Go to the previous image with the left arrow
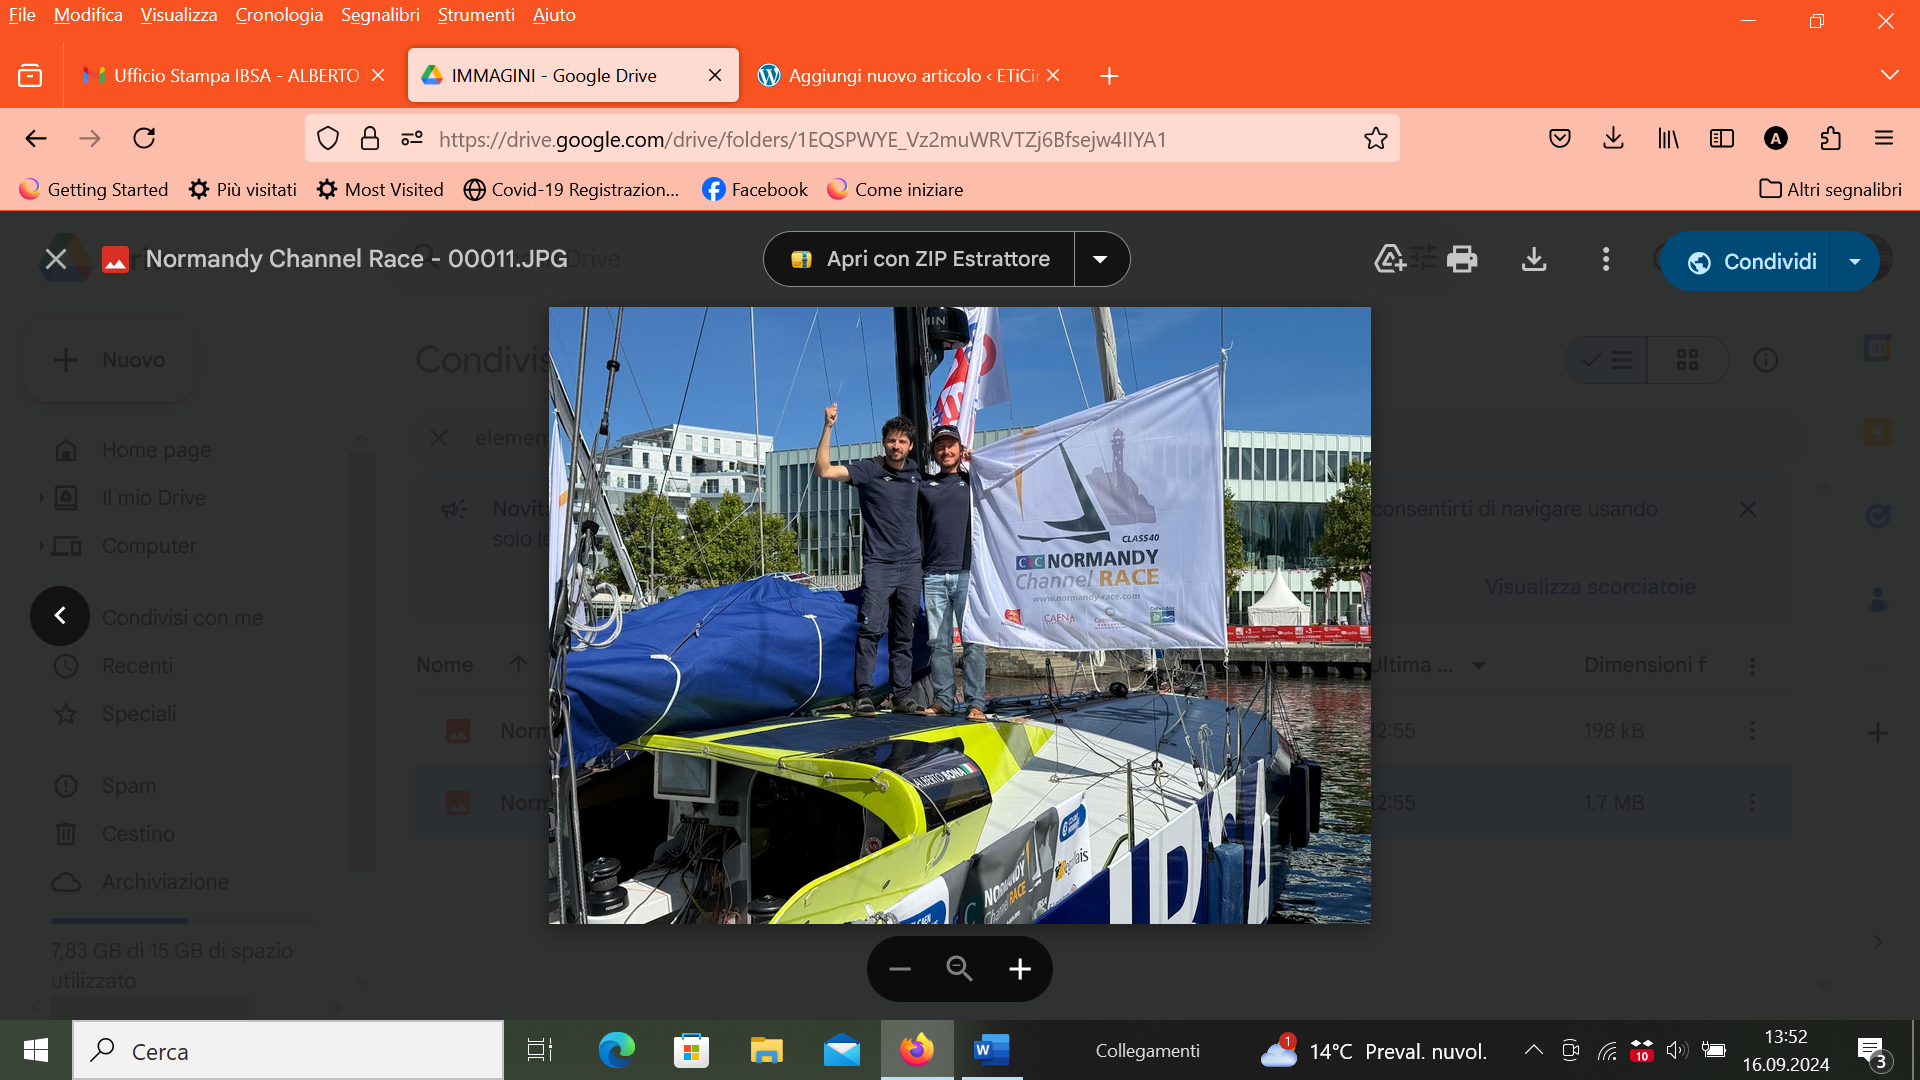The image size is (1920, 1080). (60, 615)
